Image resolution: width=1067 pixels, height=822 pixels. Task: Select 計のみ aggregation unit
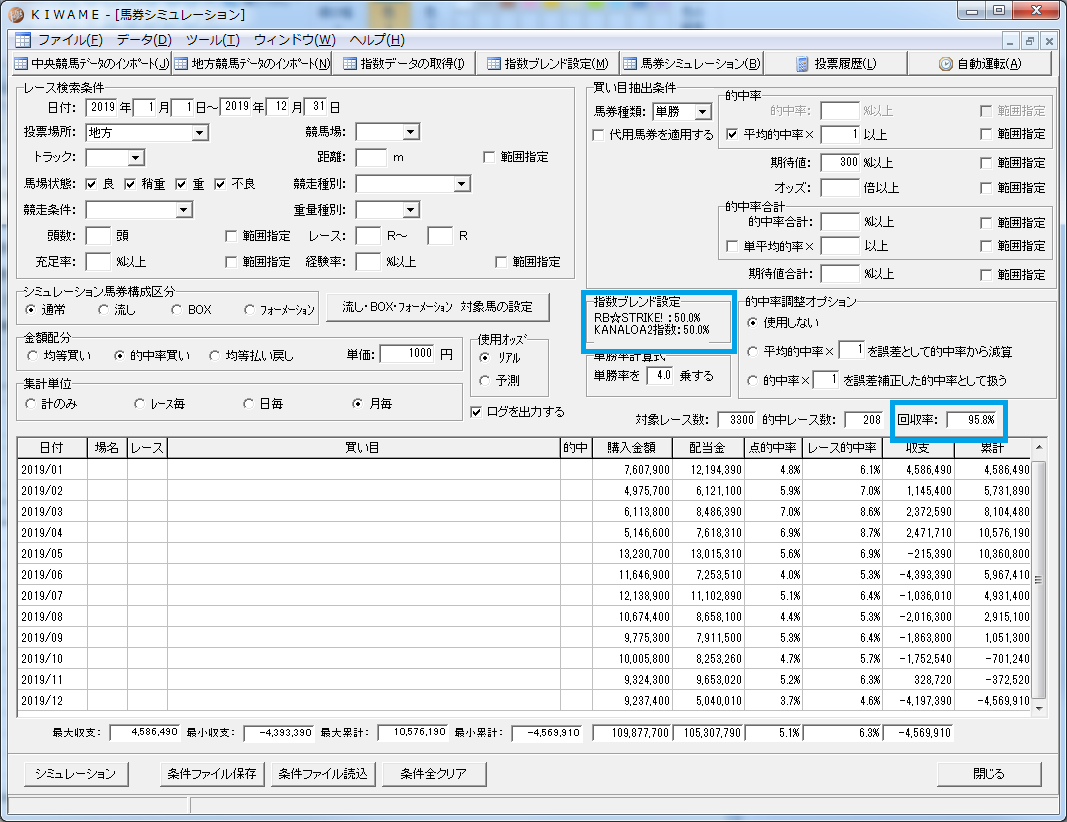point(30,404)
